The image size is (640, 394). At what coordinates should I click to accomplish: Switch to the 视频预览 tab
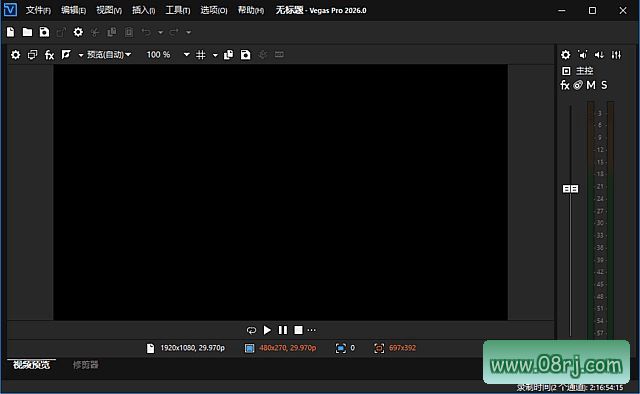pyautogui.click(x=31, y=365)
